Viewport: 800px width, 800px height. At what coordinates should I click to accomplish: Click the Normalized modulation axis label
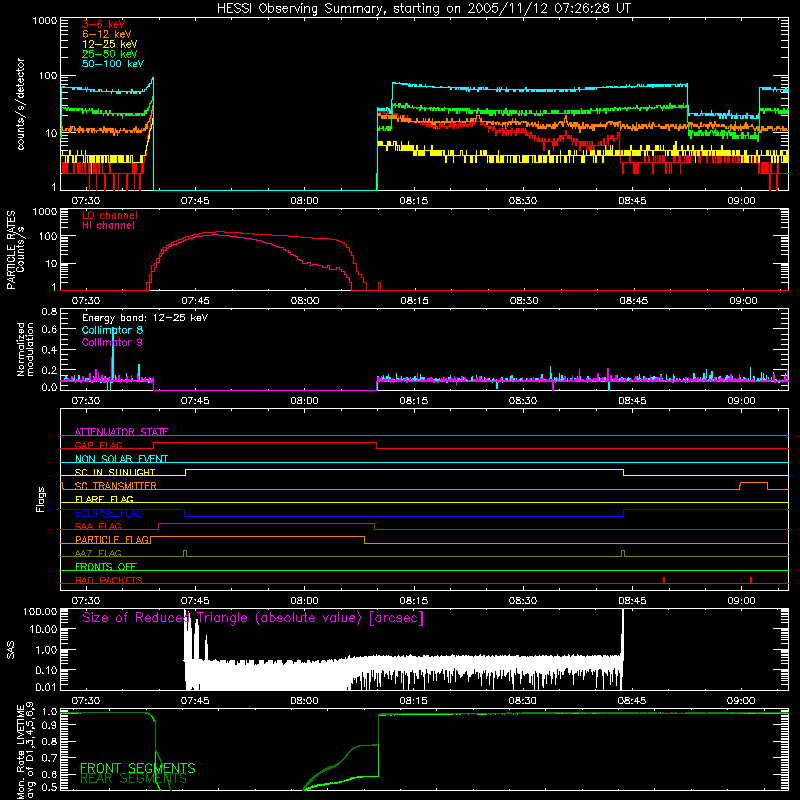[25, 349]
